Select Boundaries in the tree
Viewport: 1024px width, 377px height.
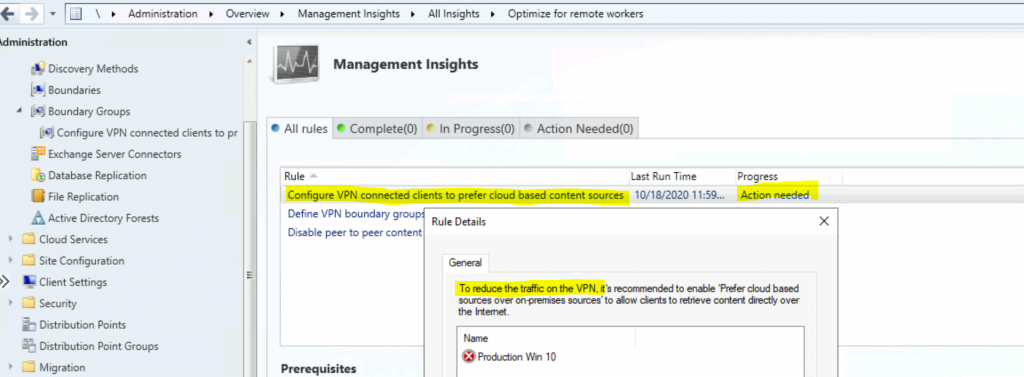coord(74,90)
